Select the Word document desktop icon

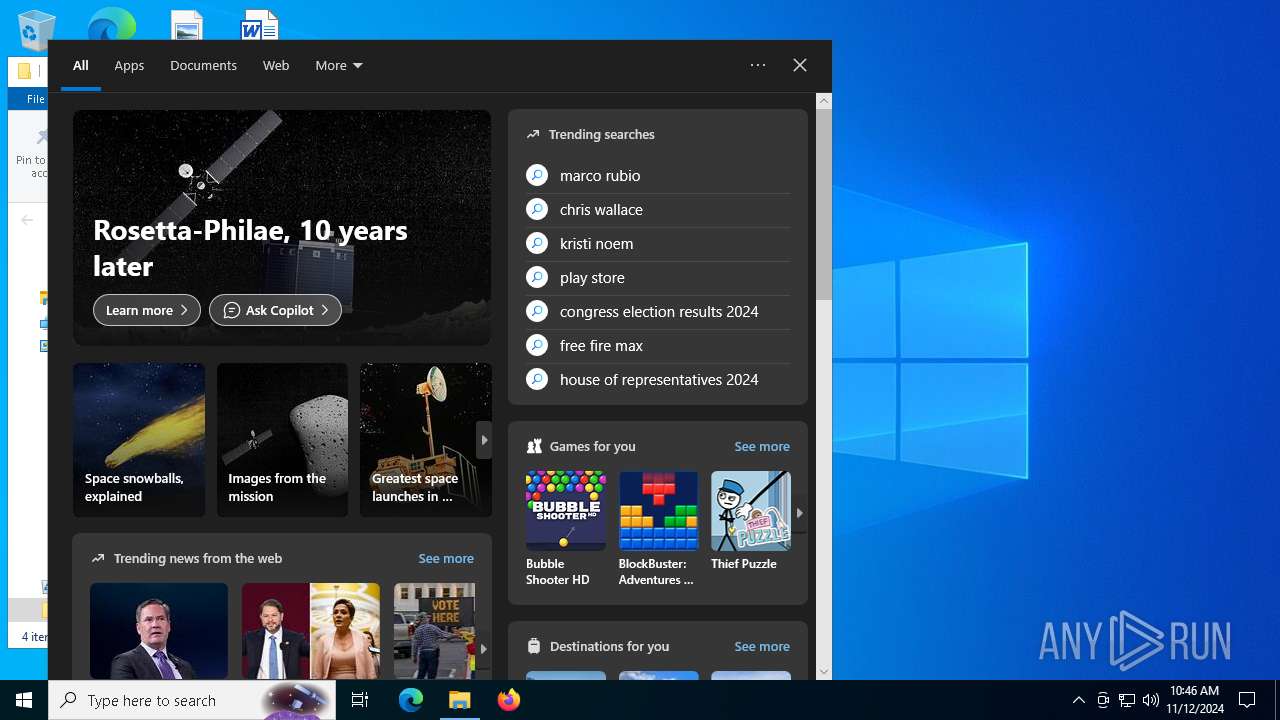tap(260, 25)
